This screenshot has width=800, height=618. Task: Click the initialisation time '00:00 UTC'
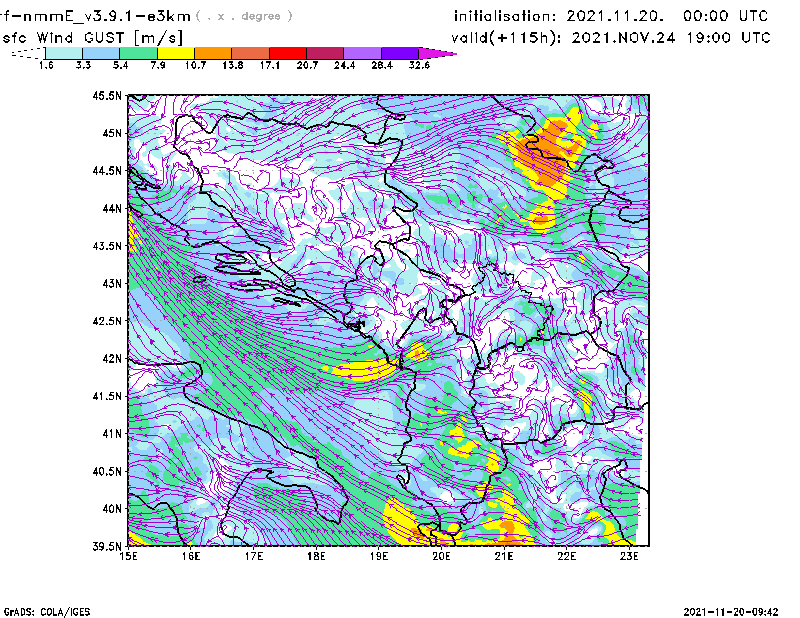pos(726,16)
